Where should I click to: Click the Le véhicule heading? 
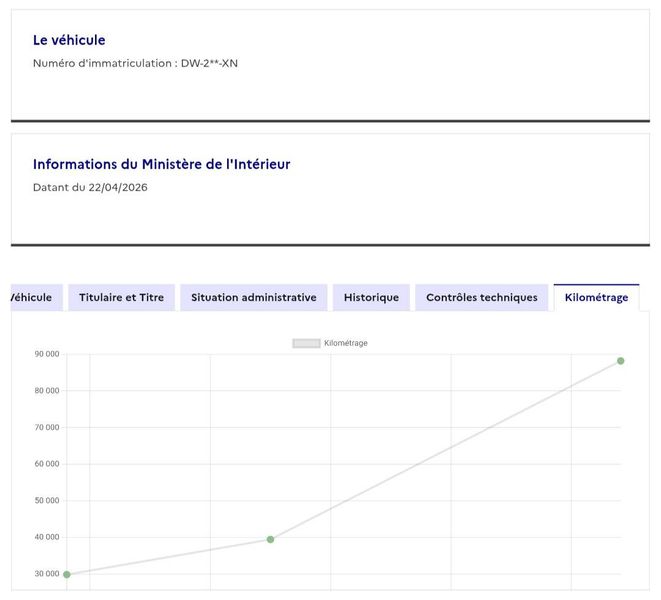(69, 40)
